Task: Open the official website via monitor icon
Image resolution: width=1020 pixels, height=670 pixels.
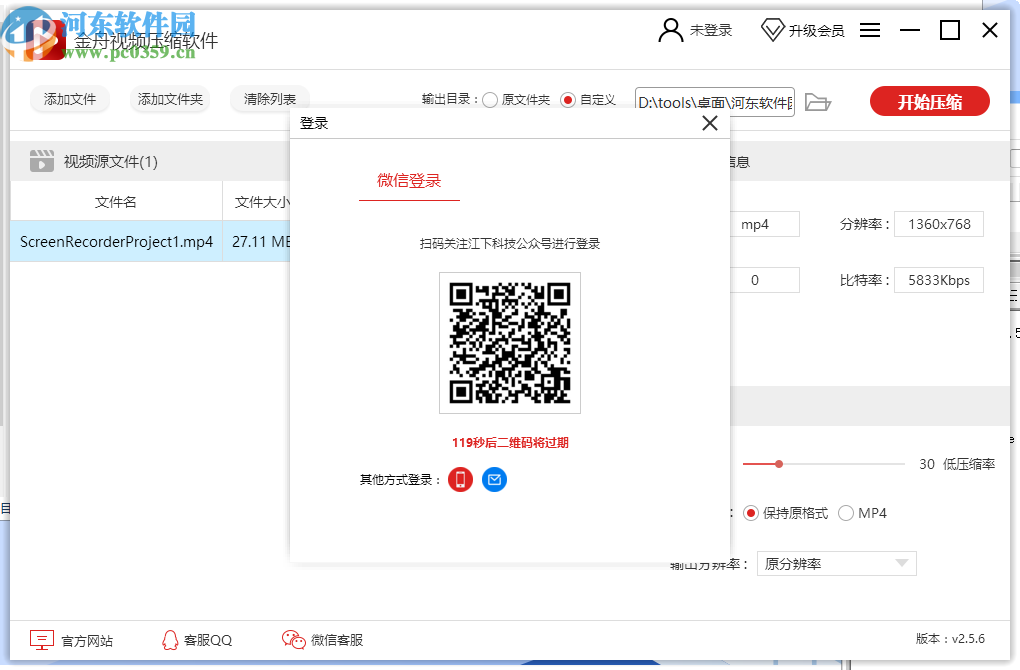Action: [x=41, y=639]
